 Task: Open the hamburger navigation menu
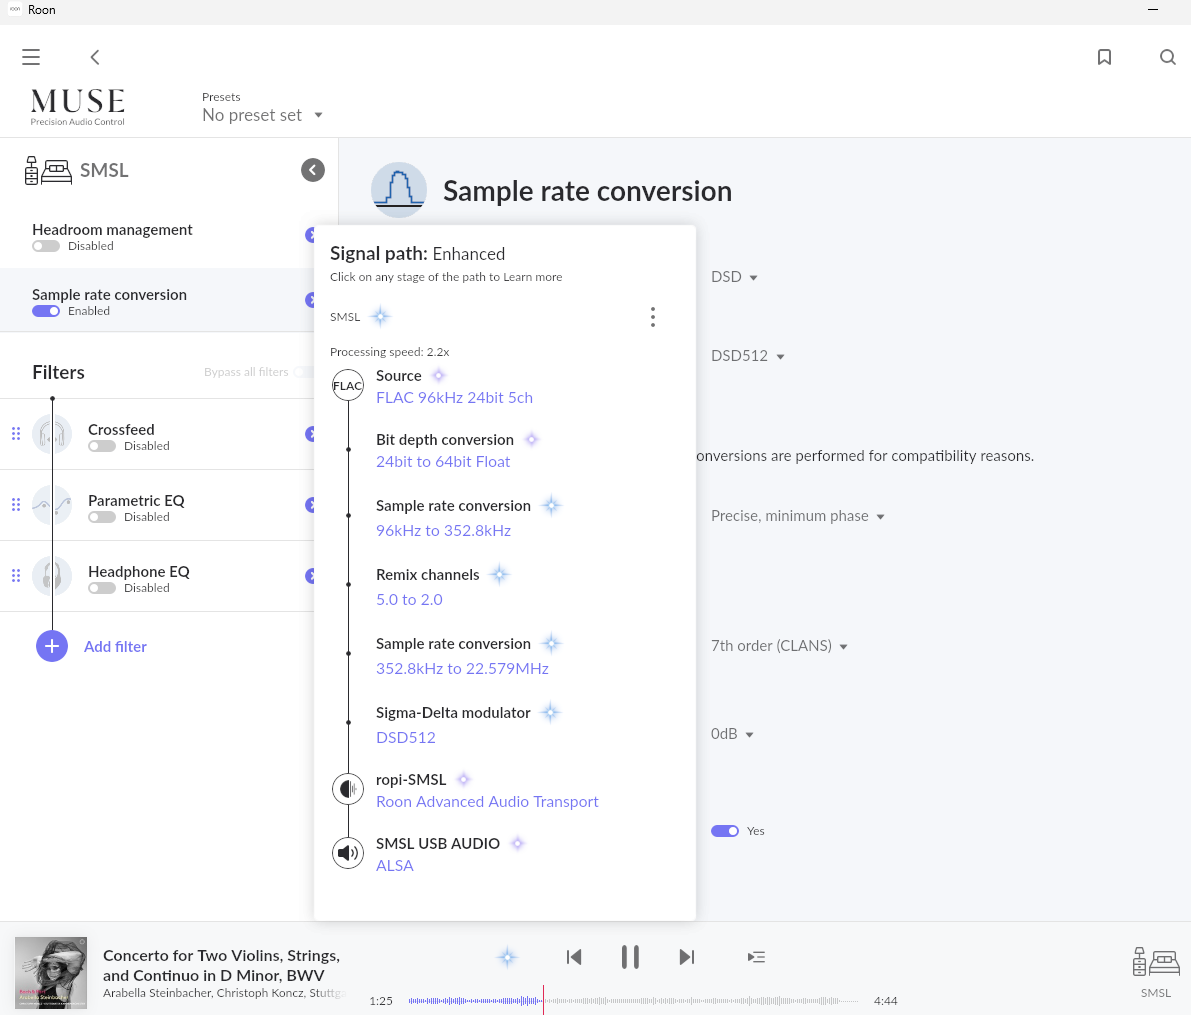(x=31, y=57)
